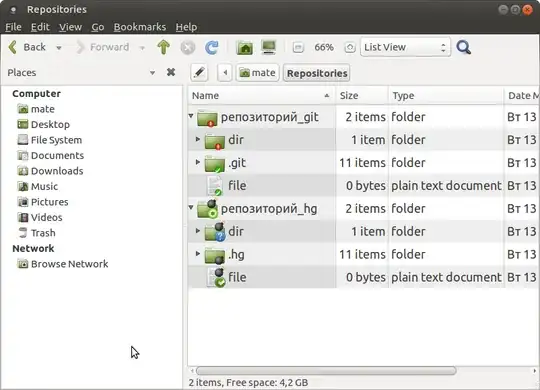
Task: Open the Forward history dropdown arrow
Action: click(142, 48)
